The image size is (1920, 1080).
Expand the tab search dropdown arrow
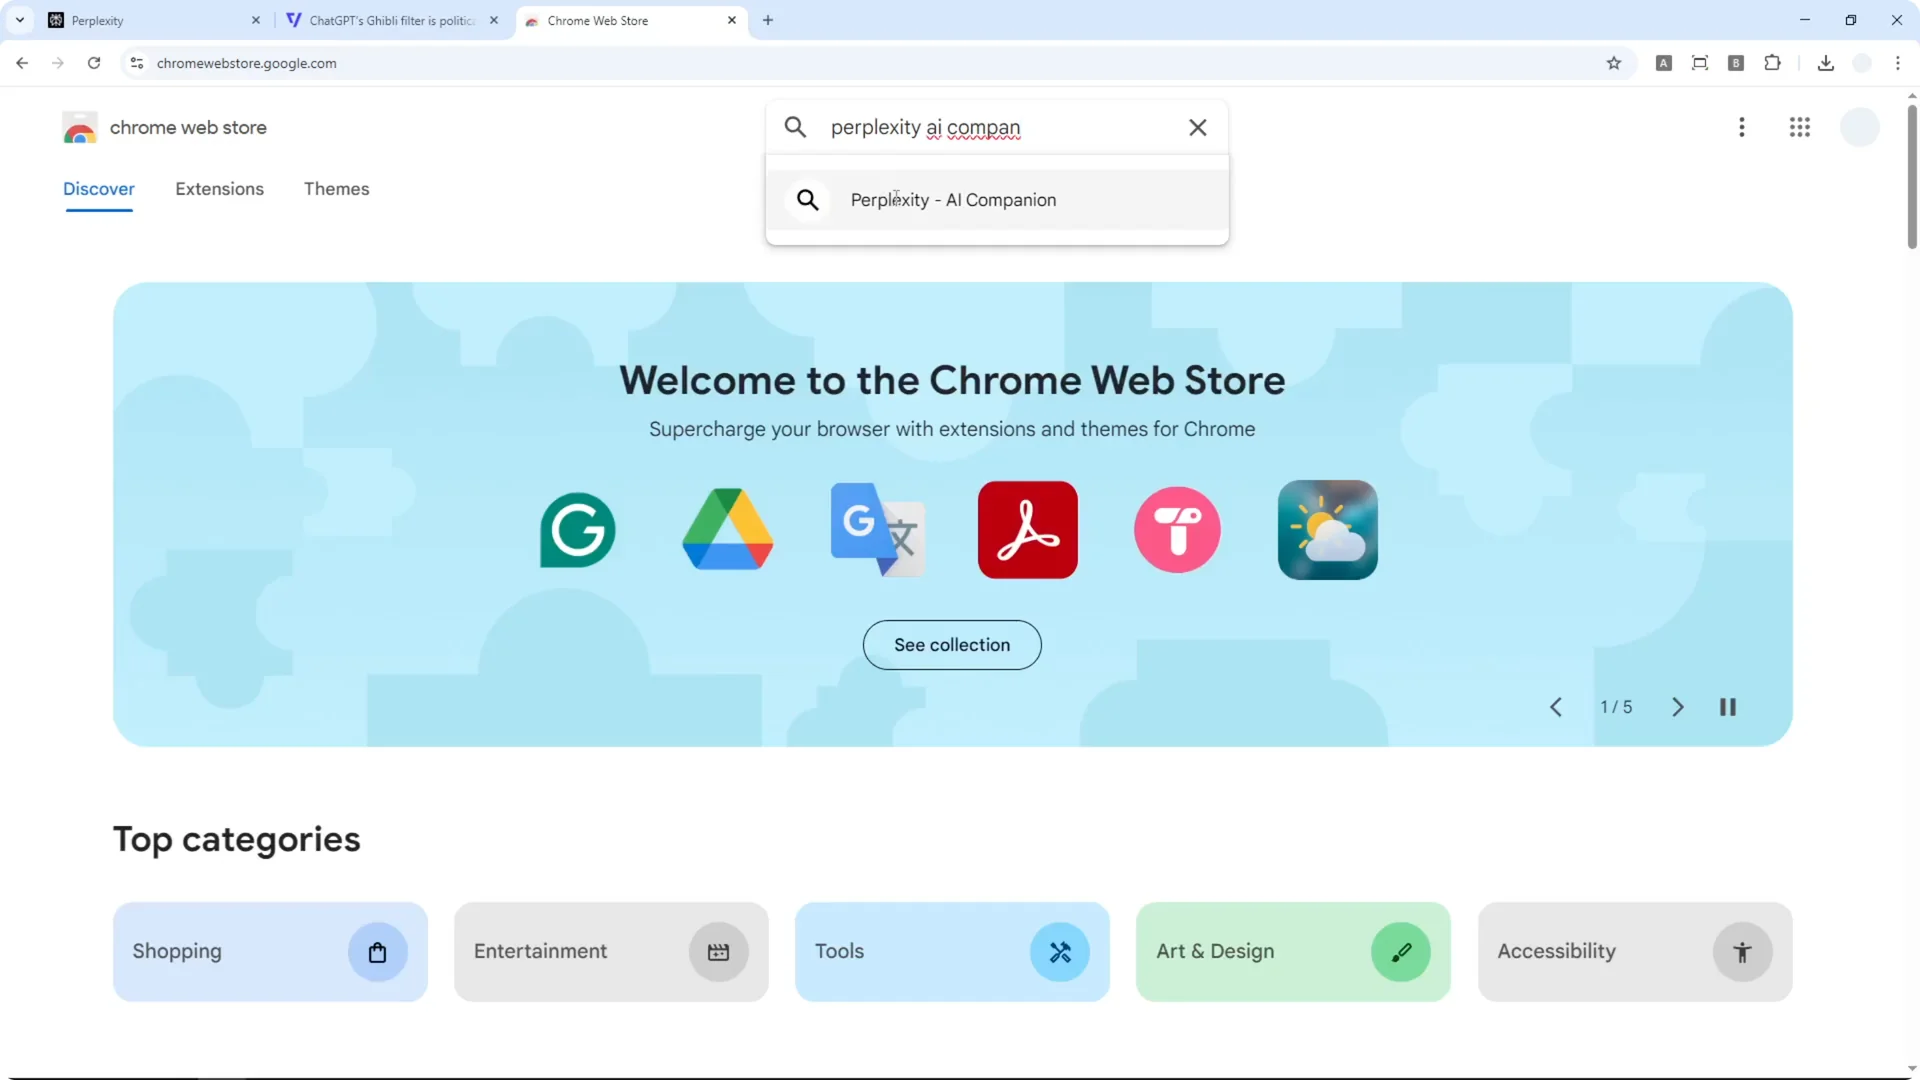click(x=20, y=20)
